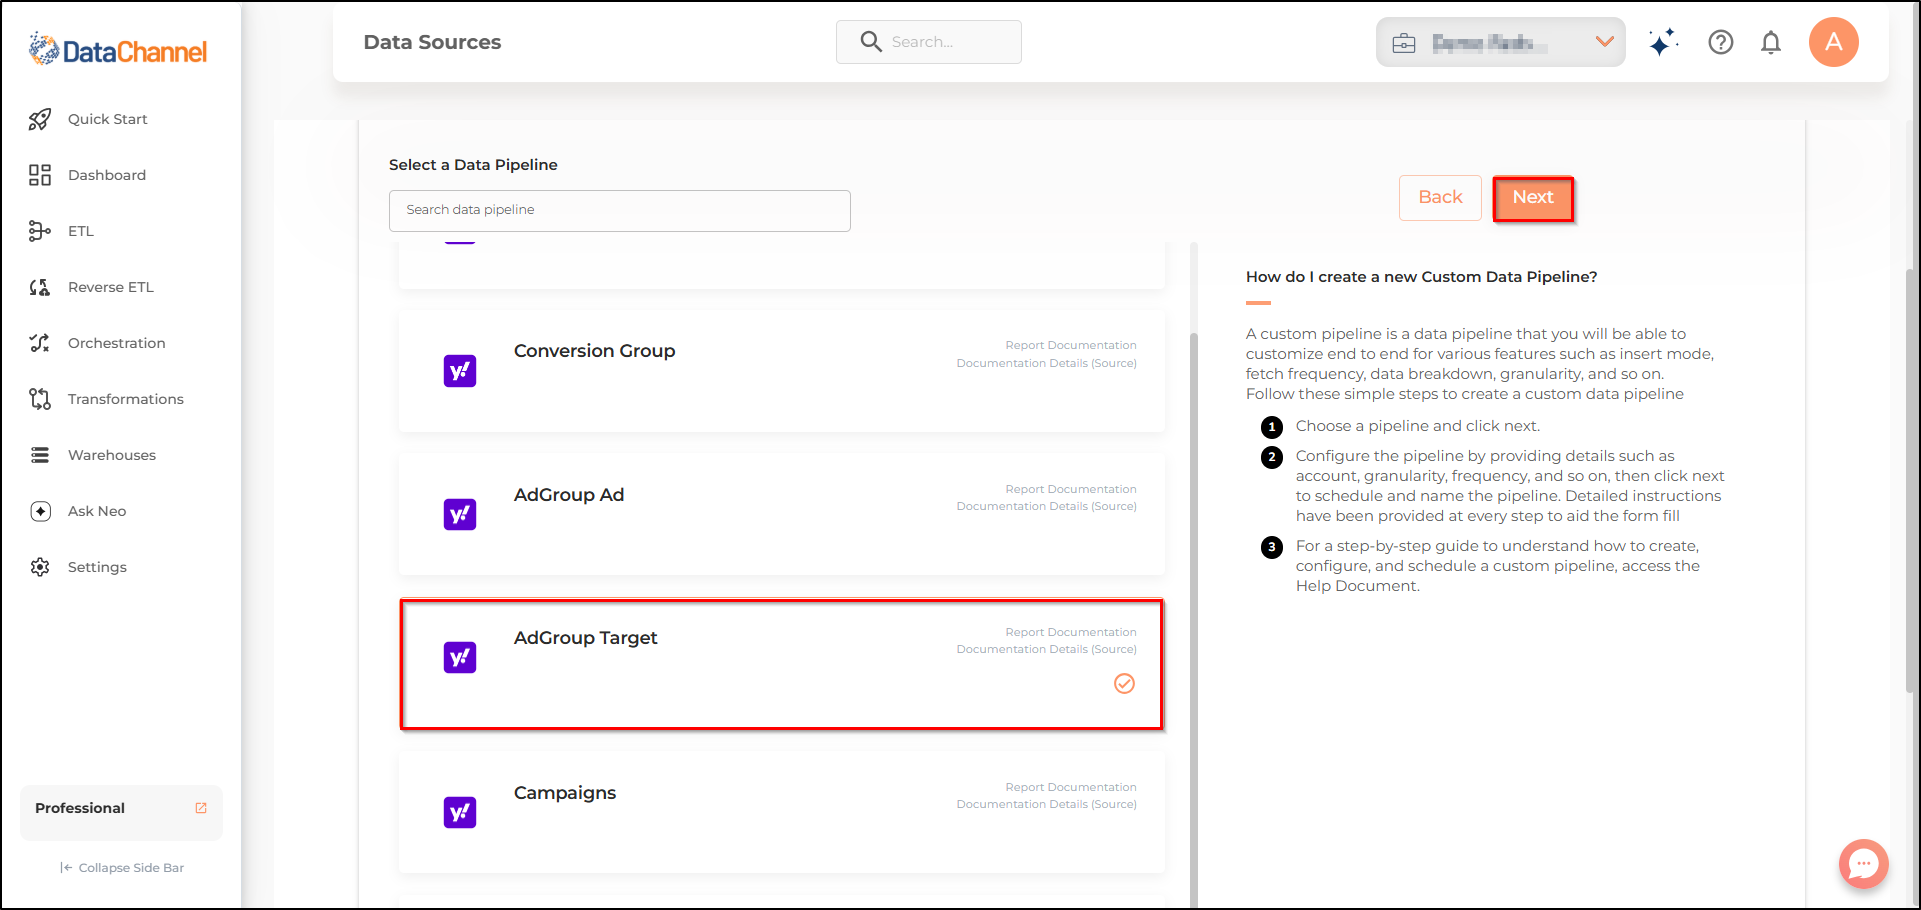Click the Conversion Group Yahoo icon

[x=460, y=371]
